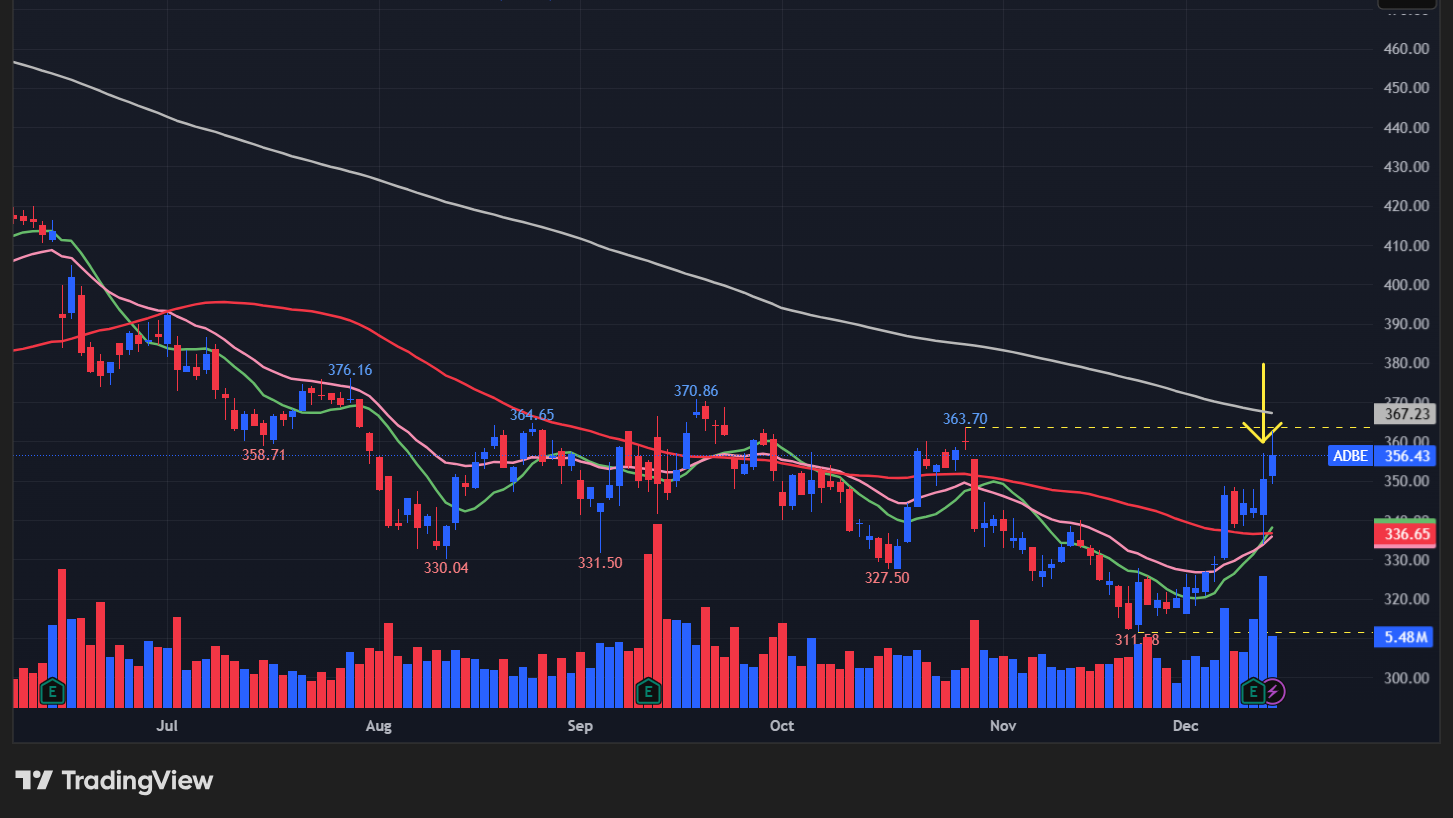Image resolution: width=1453 pixels, height=818 pixels.
Task: Click the 5.48M volume label
Action: (x=1405, y=637)
